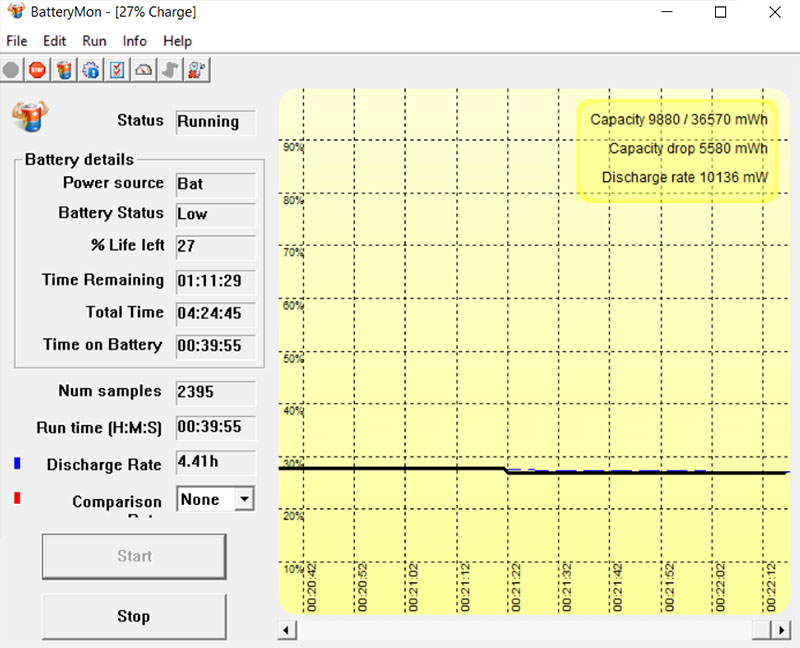The width and height of the screenshot is (800, 648).
Task: Open the gauge meter toolbar icon
Action: [143, 70]
